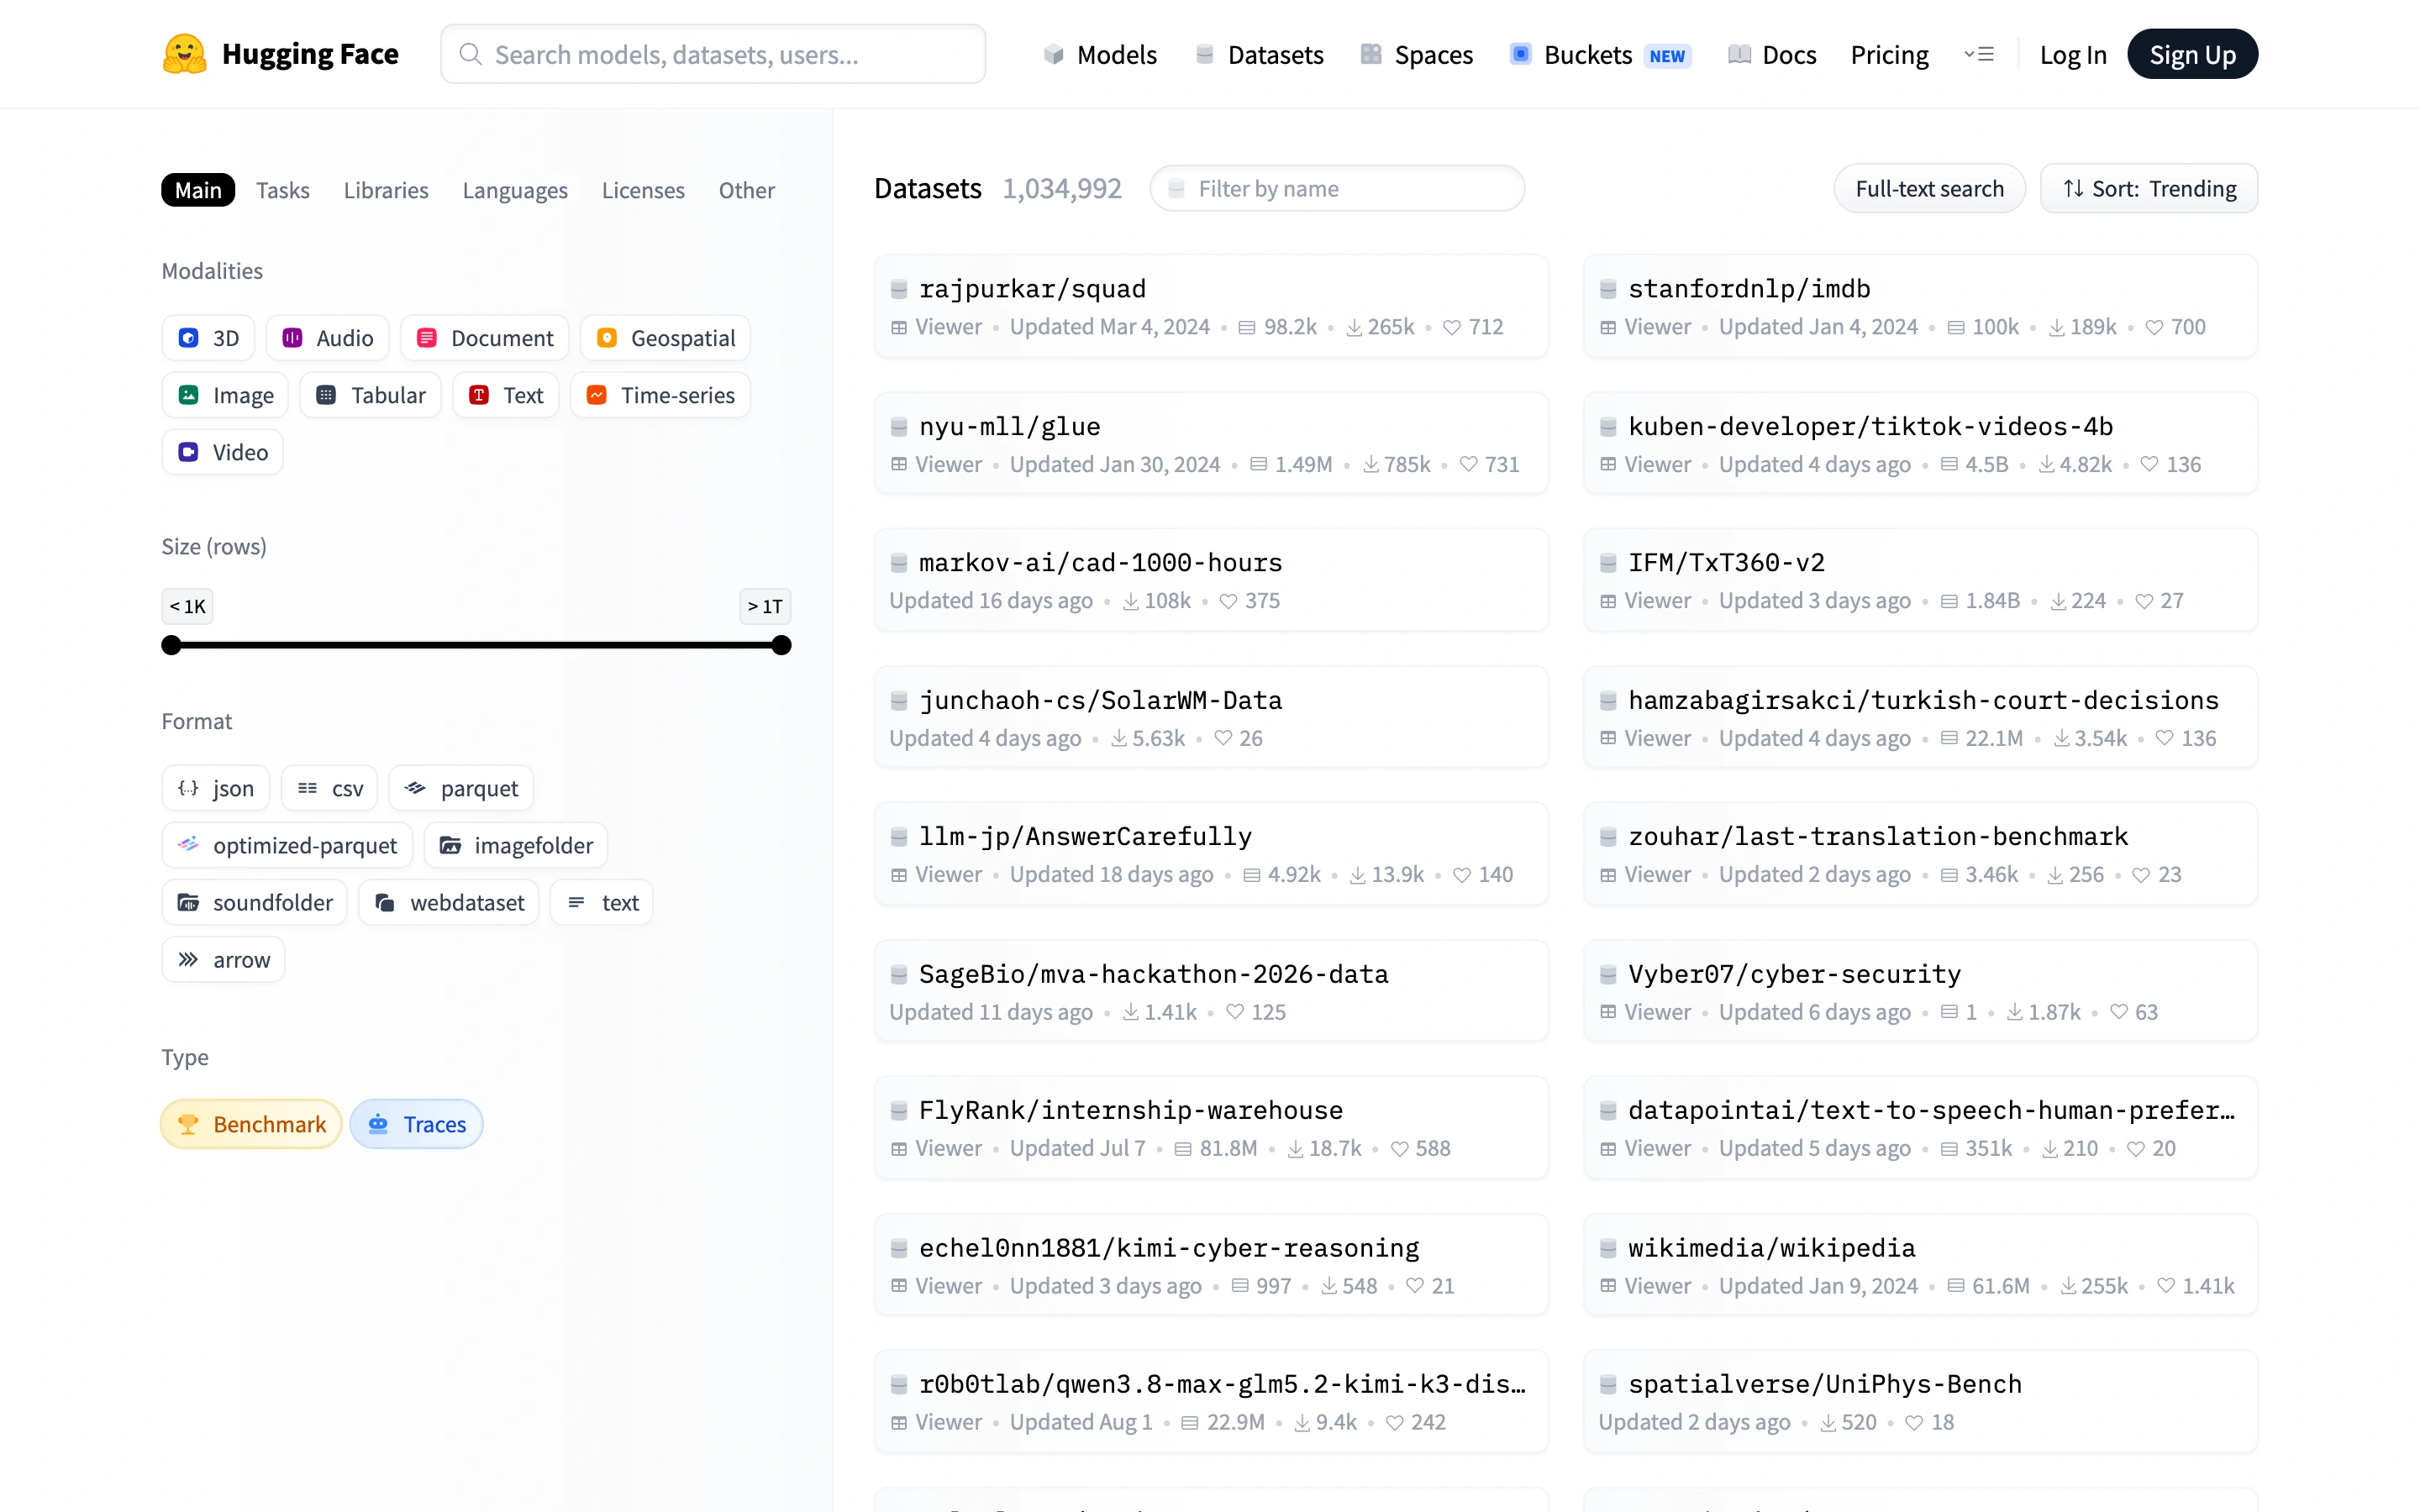Click download icon on Vyber07/cyber-security card

[2015, 1012]
